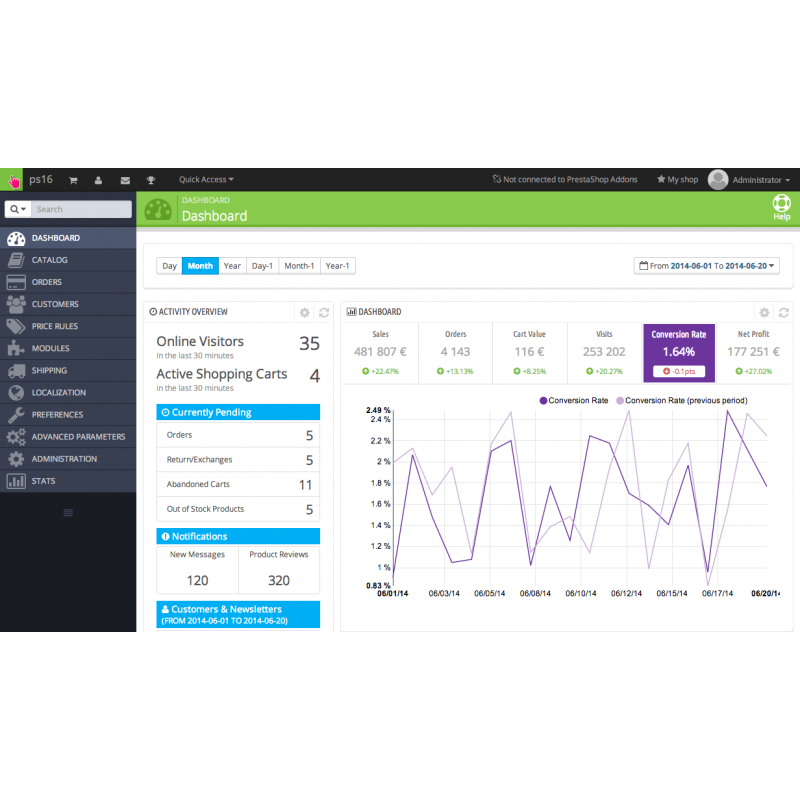Collapse the left sidebar menu
Viewport: 800px width, 800px height.
click(68, 513)
